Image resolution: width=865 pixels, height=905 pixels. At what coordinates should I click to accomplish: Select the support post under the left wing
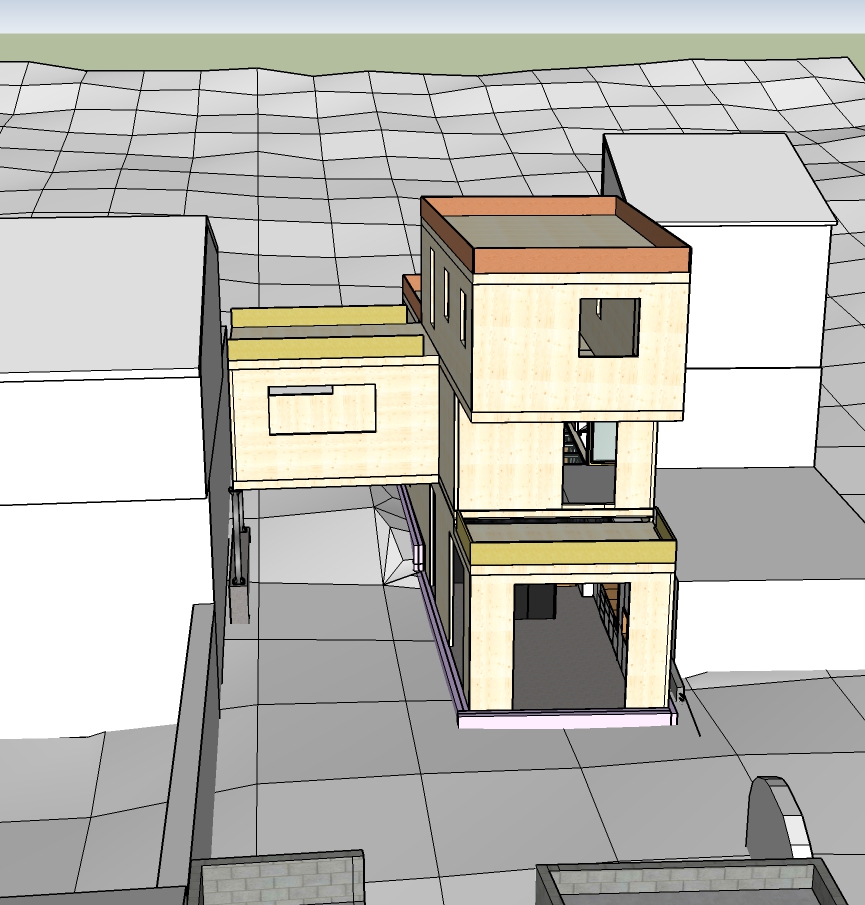coord(239,560)
